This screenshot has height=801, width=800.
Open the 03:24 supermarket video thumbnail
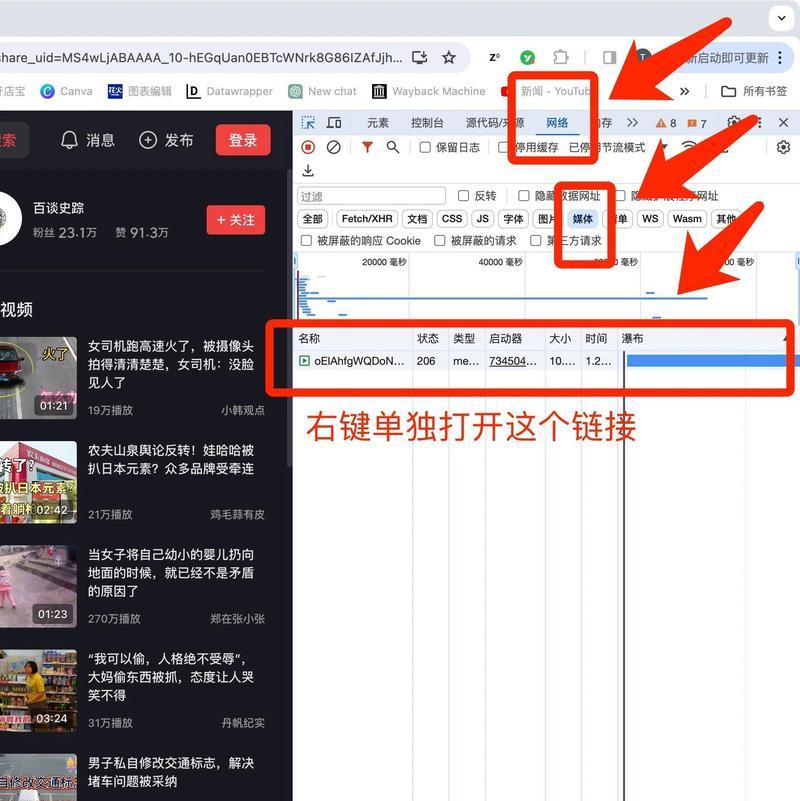[38, 691]
